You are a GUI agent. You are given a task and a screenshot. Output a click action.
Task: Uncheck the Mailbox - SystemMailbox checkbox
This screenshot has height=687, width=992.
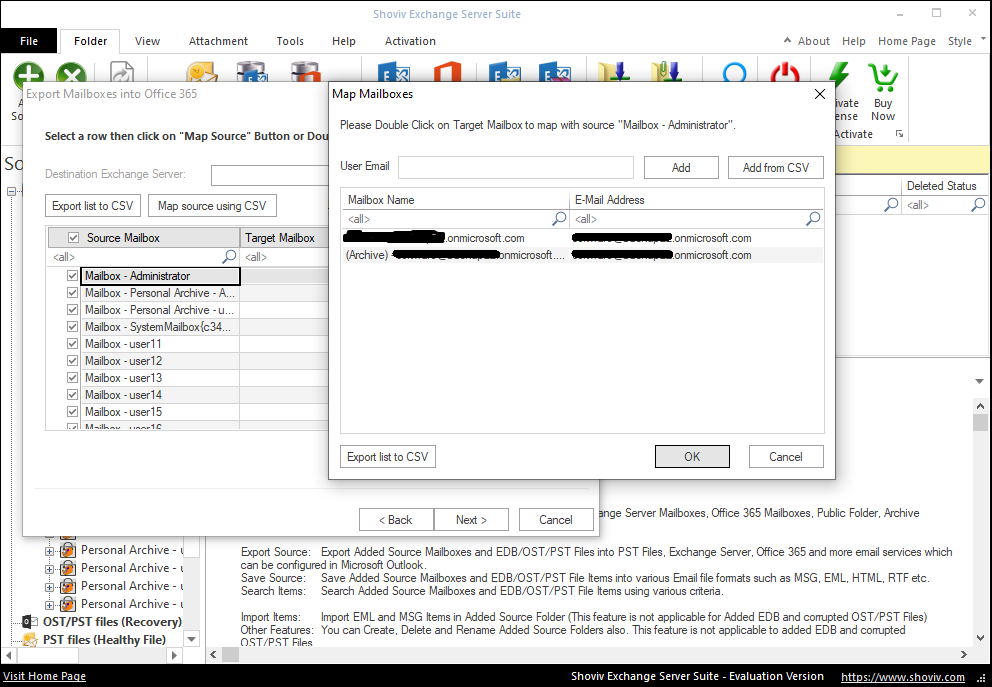pos(72,327)
